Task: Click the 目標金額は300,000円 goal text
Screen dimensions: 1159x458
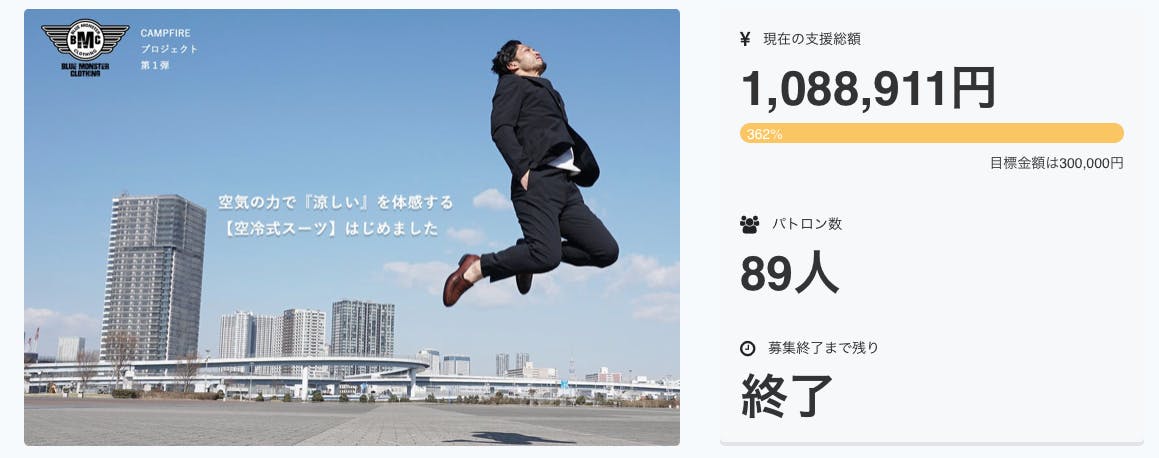Action: click(1056, 163)
